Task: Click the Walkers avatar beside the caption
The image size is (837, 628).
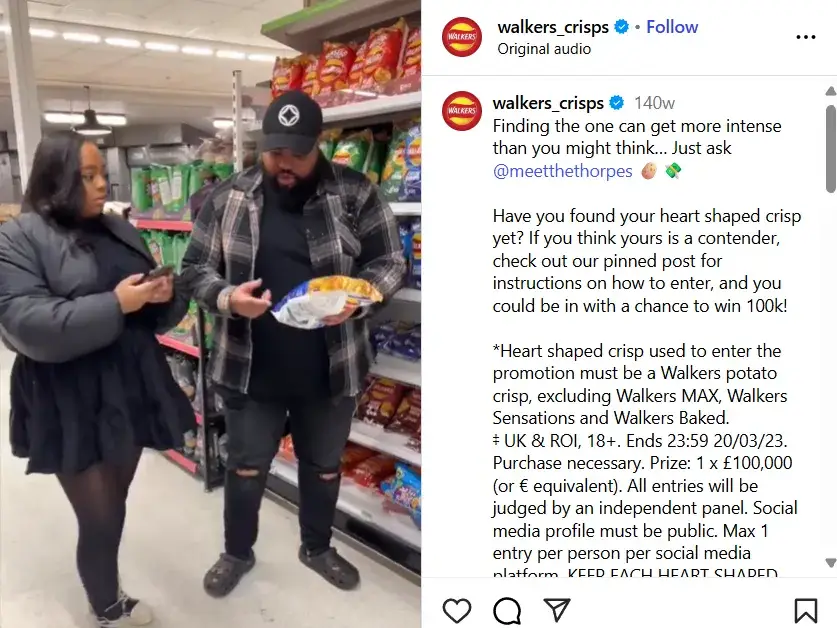Action: [462, 111]
